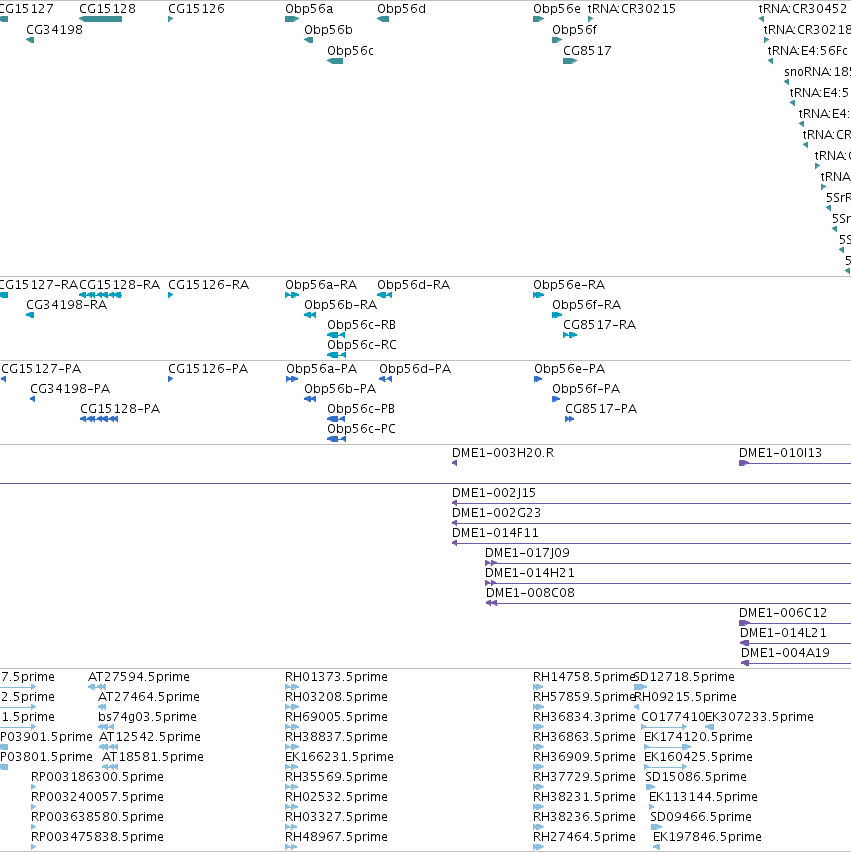Open EST SD12718.5prime
The height and width of the screenshot is (852, 851).
(x=641, y=687)
